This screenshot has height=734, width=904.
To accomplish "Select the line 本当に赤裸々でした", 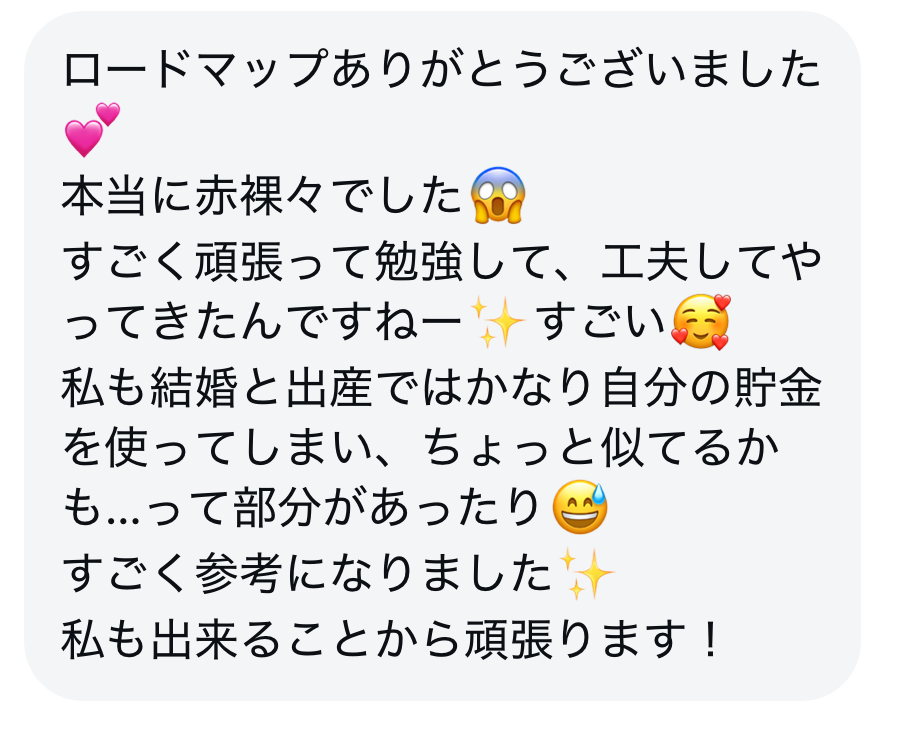I will click(262, 196).
